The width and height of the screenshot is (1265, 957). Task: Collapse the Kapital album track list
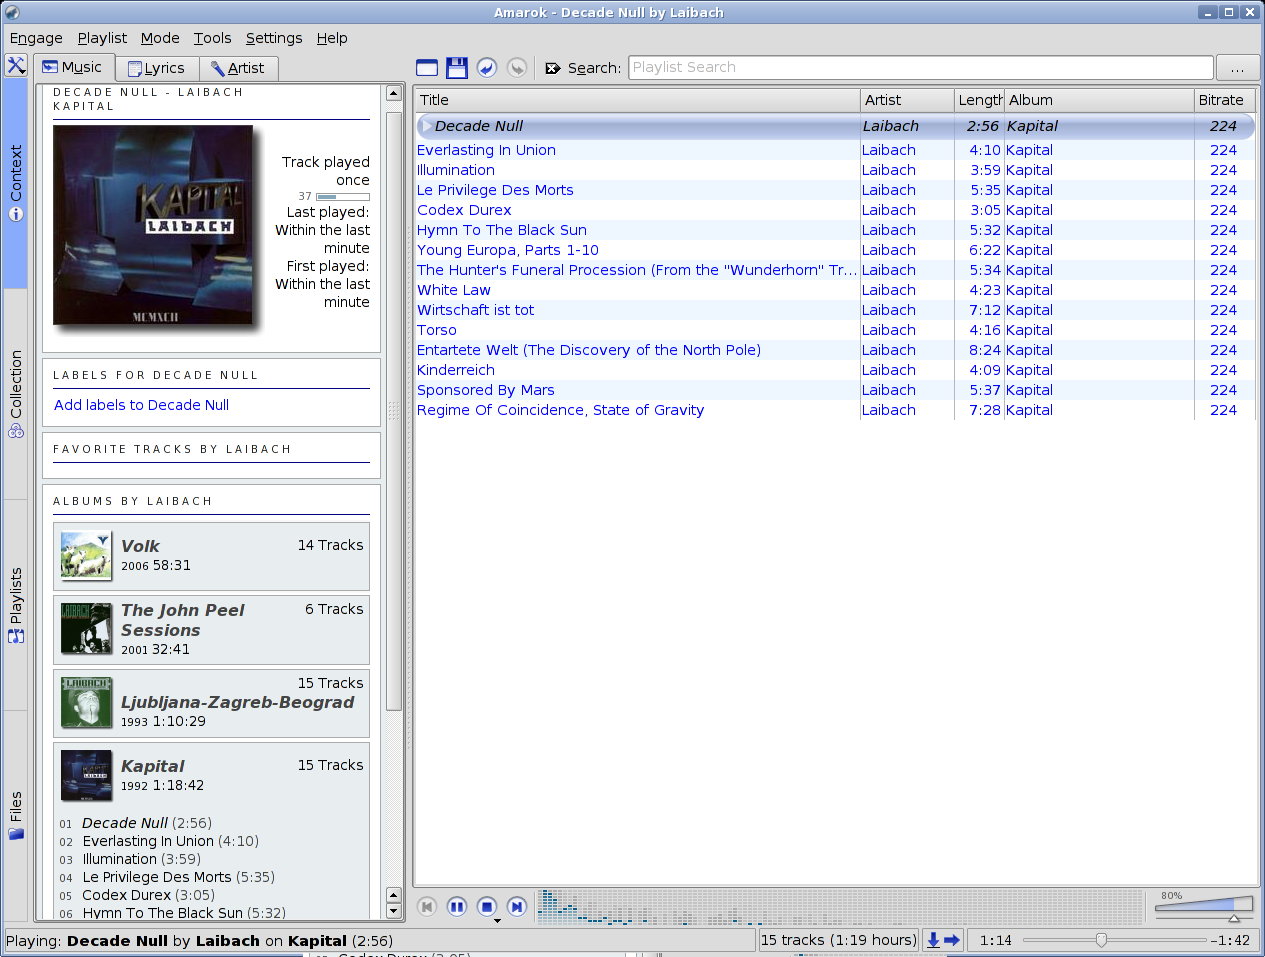tap(211, 775)
